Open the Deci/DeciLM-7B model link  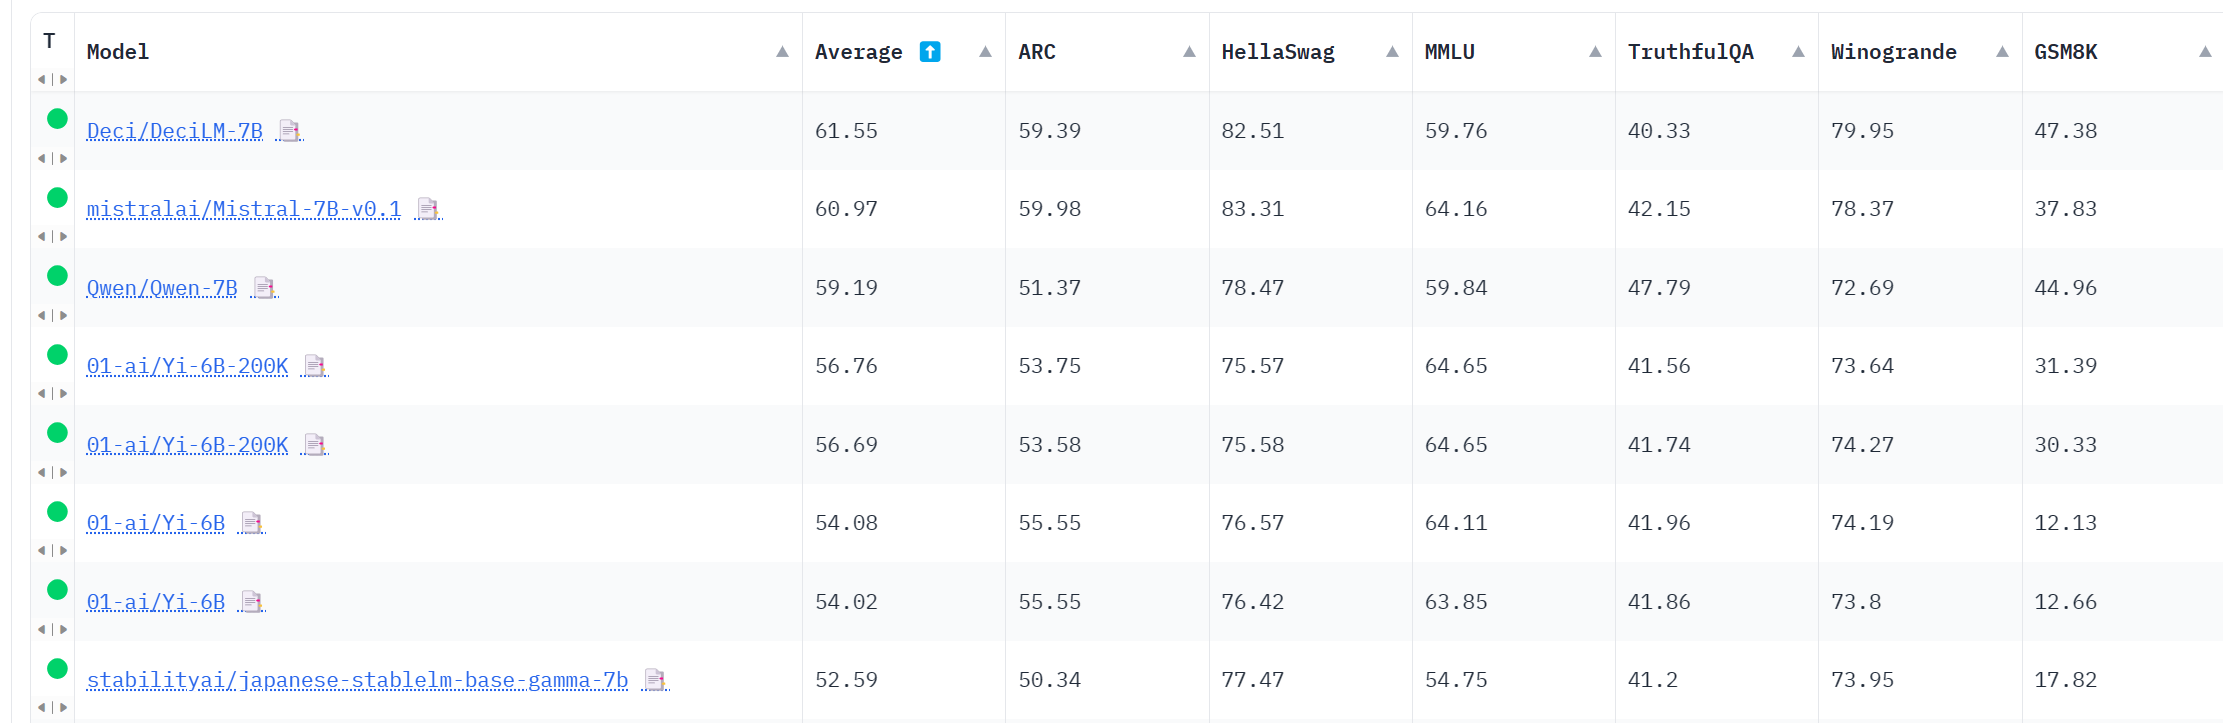click(175, 131)
